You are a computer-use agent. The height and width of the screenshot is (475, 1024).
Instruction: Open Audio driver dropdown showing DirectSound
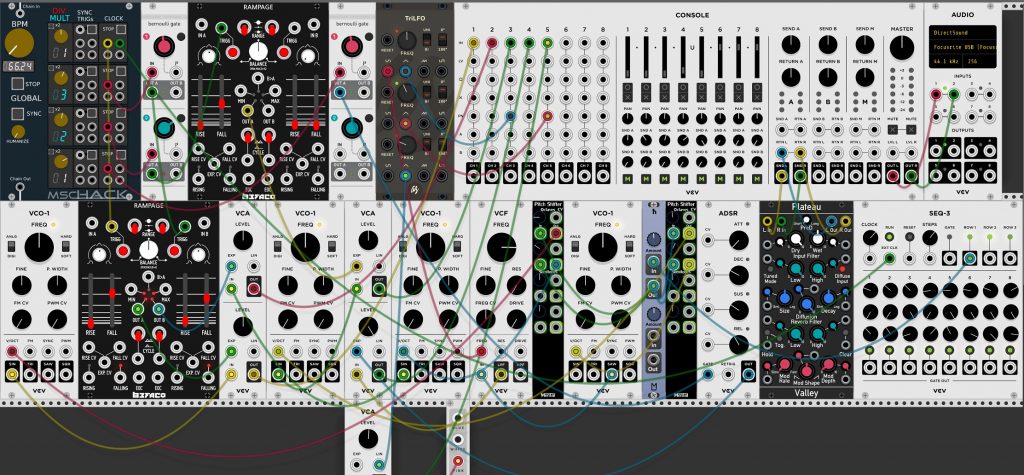pyautogui.click(x=963, y=33)
